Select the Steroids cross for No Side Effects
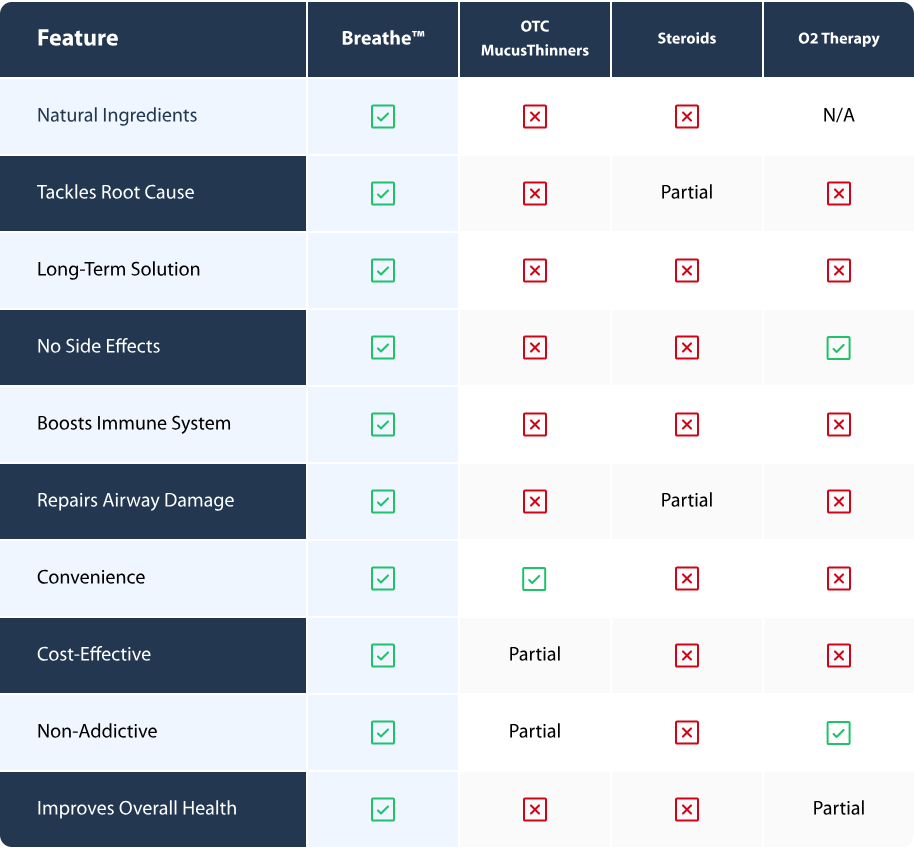This screenshot has width=914, height=849. [687, 347]
